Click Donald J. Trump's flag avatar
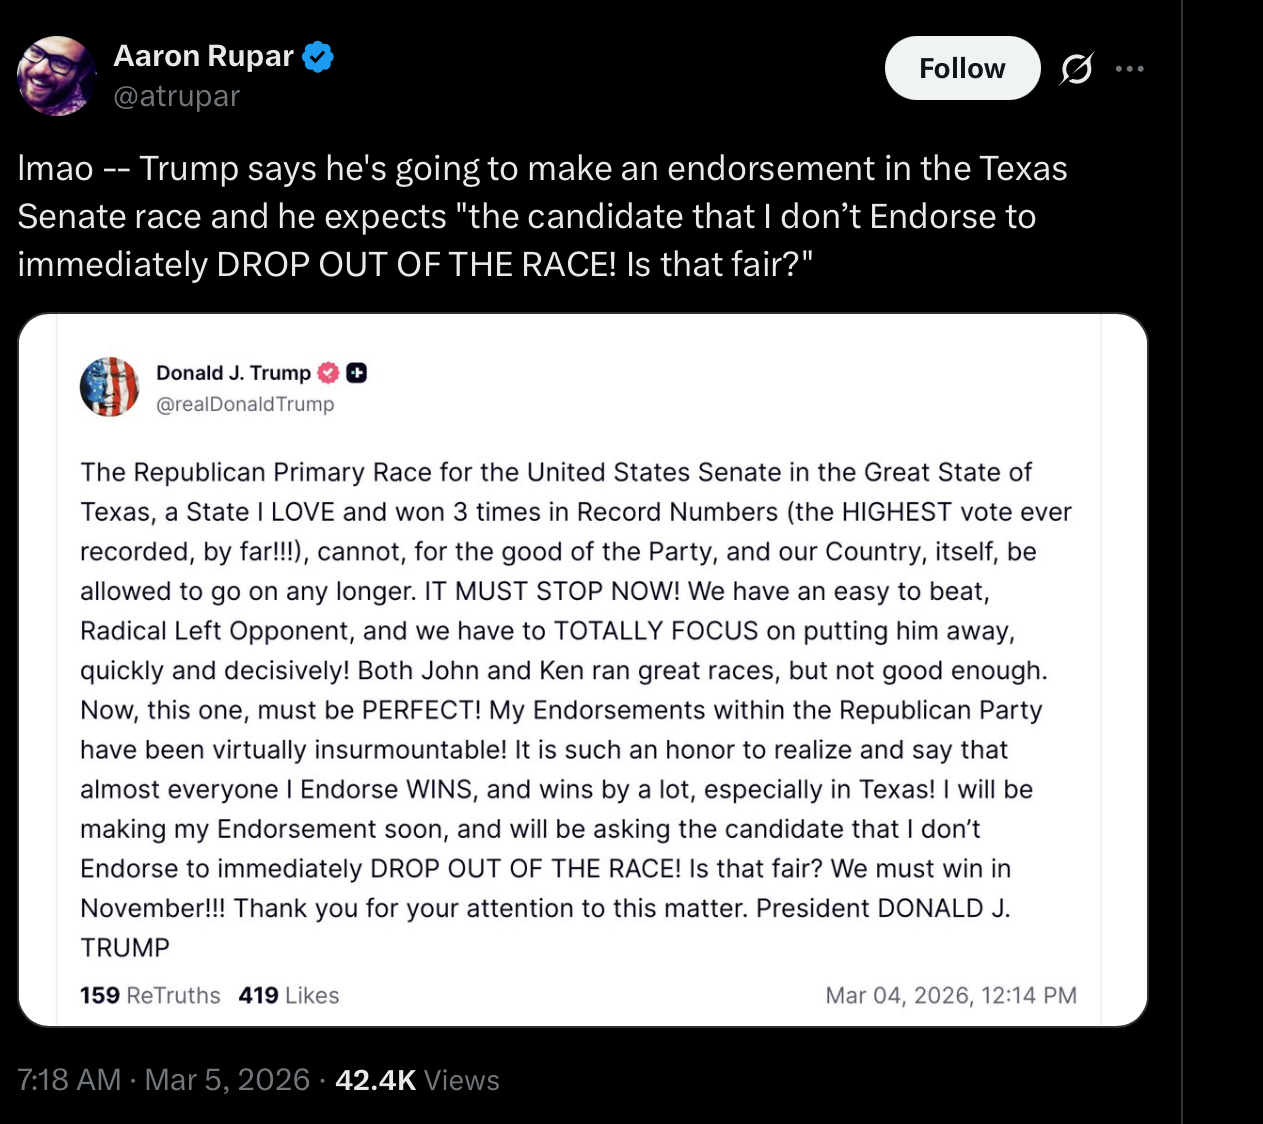1263x1124 pixels. 109,387
